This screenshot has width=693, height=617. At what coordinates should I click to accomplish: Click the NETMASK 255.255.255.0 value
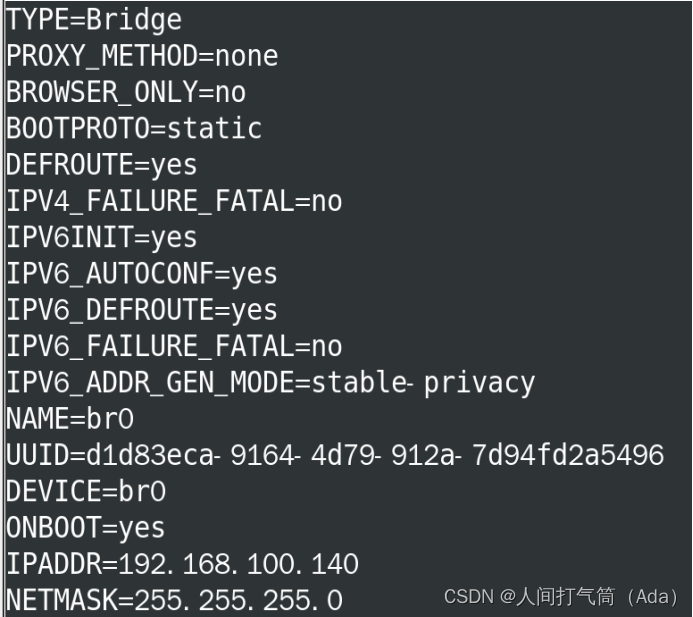[x=239, y=600]
